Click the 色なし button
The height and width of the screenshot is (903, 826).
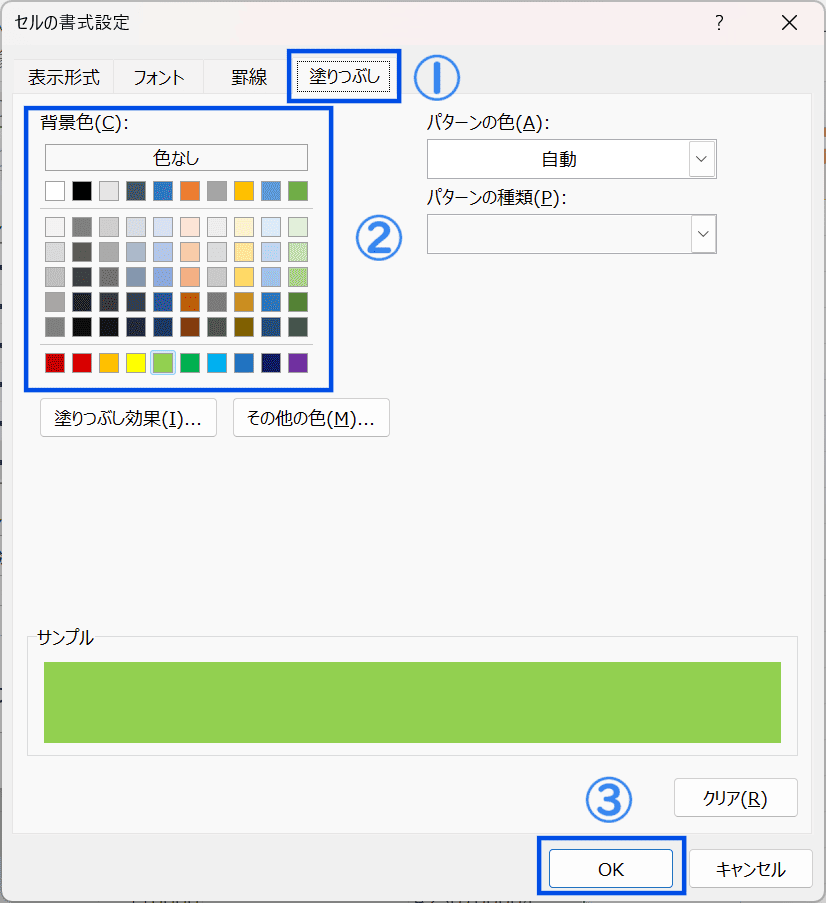(176, 158)
